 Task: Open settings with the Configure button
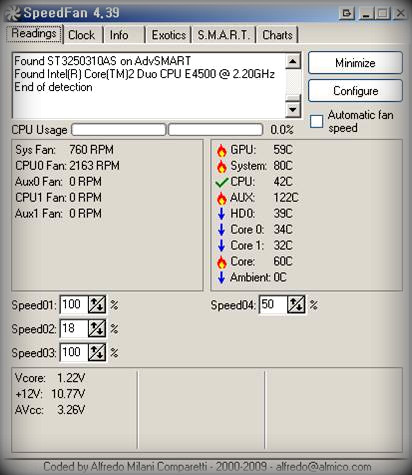(355, 91)
